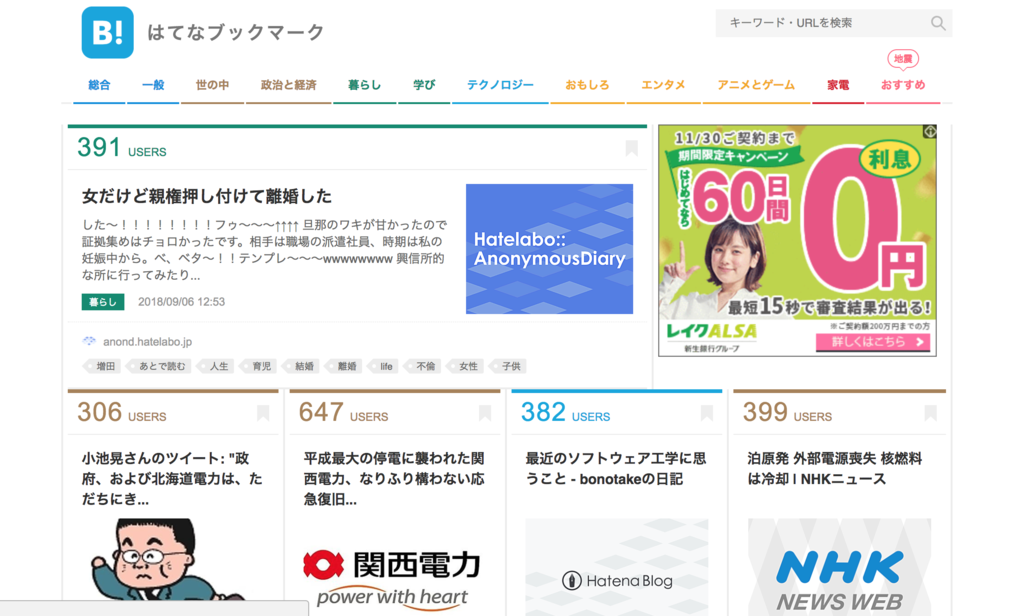Open the 小池晃さんのツイート article
This screenshot has width=1024, height=616.
(172, 479)
